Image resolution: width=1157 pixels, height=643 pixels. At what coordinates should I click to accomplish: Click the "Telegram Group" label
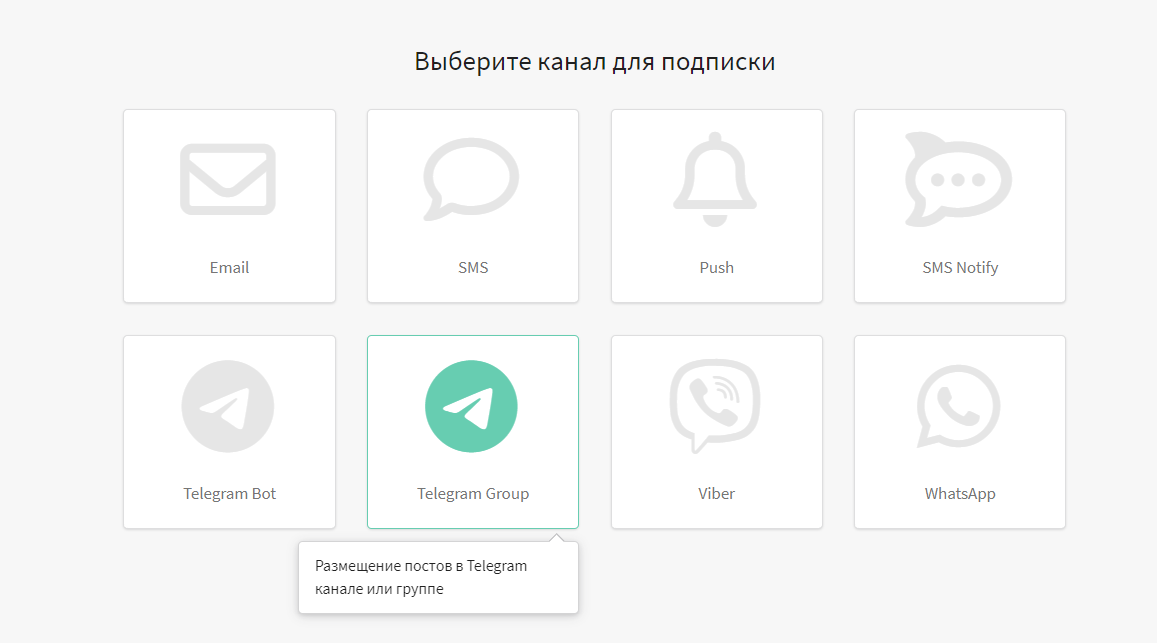473,494
